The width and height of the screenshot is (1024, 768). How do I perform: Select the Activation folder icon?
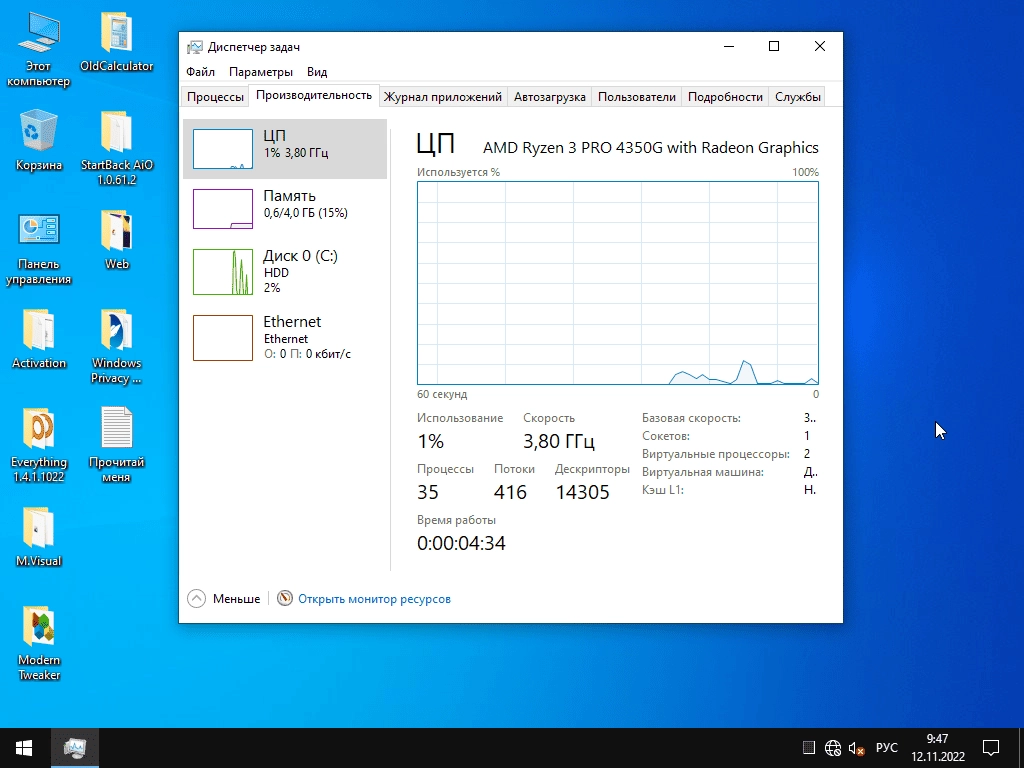[x=39, y=339]
